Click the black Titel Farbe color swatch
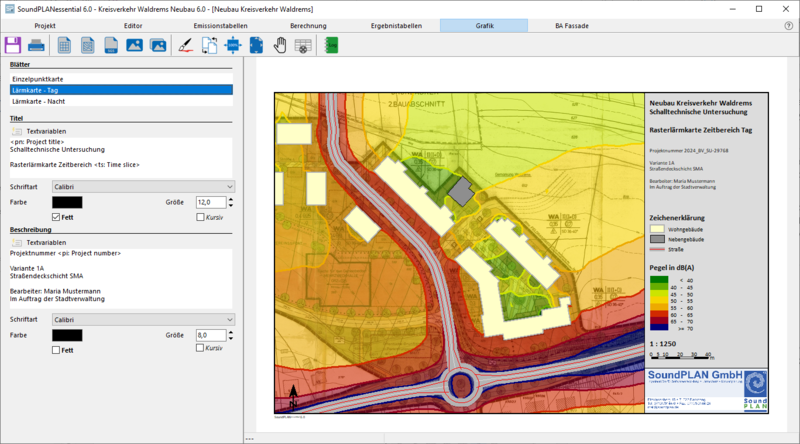800x444 pixels. (x=66, y=202)
